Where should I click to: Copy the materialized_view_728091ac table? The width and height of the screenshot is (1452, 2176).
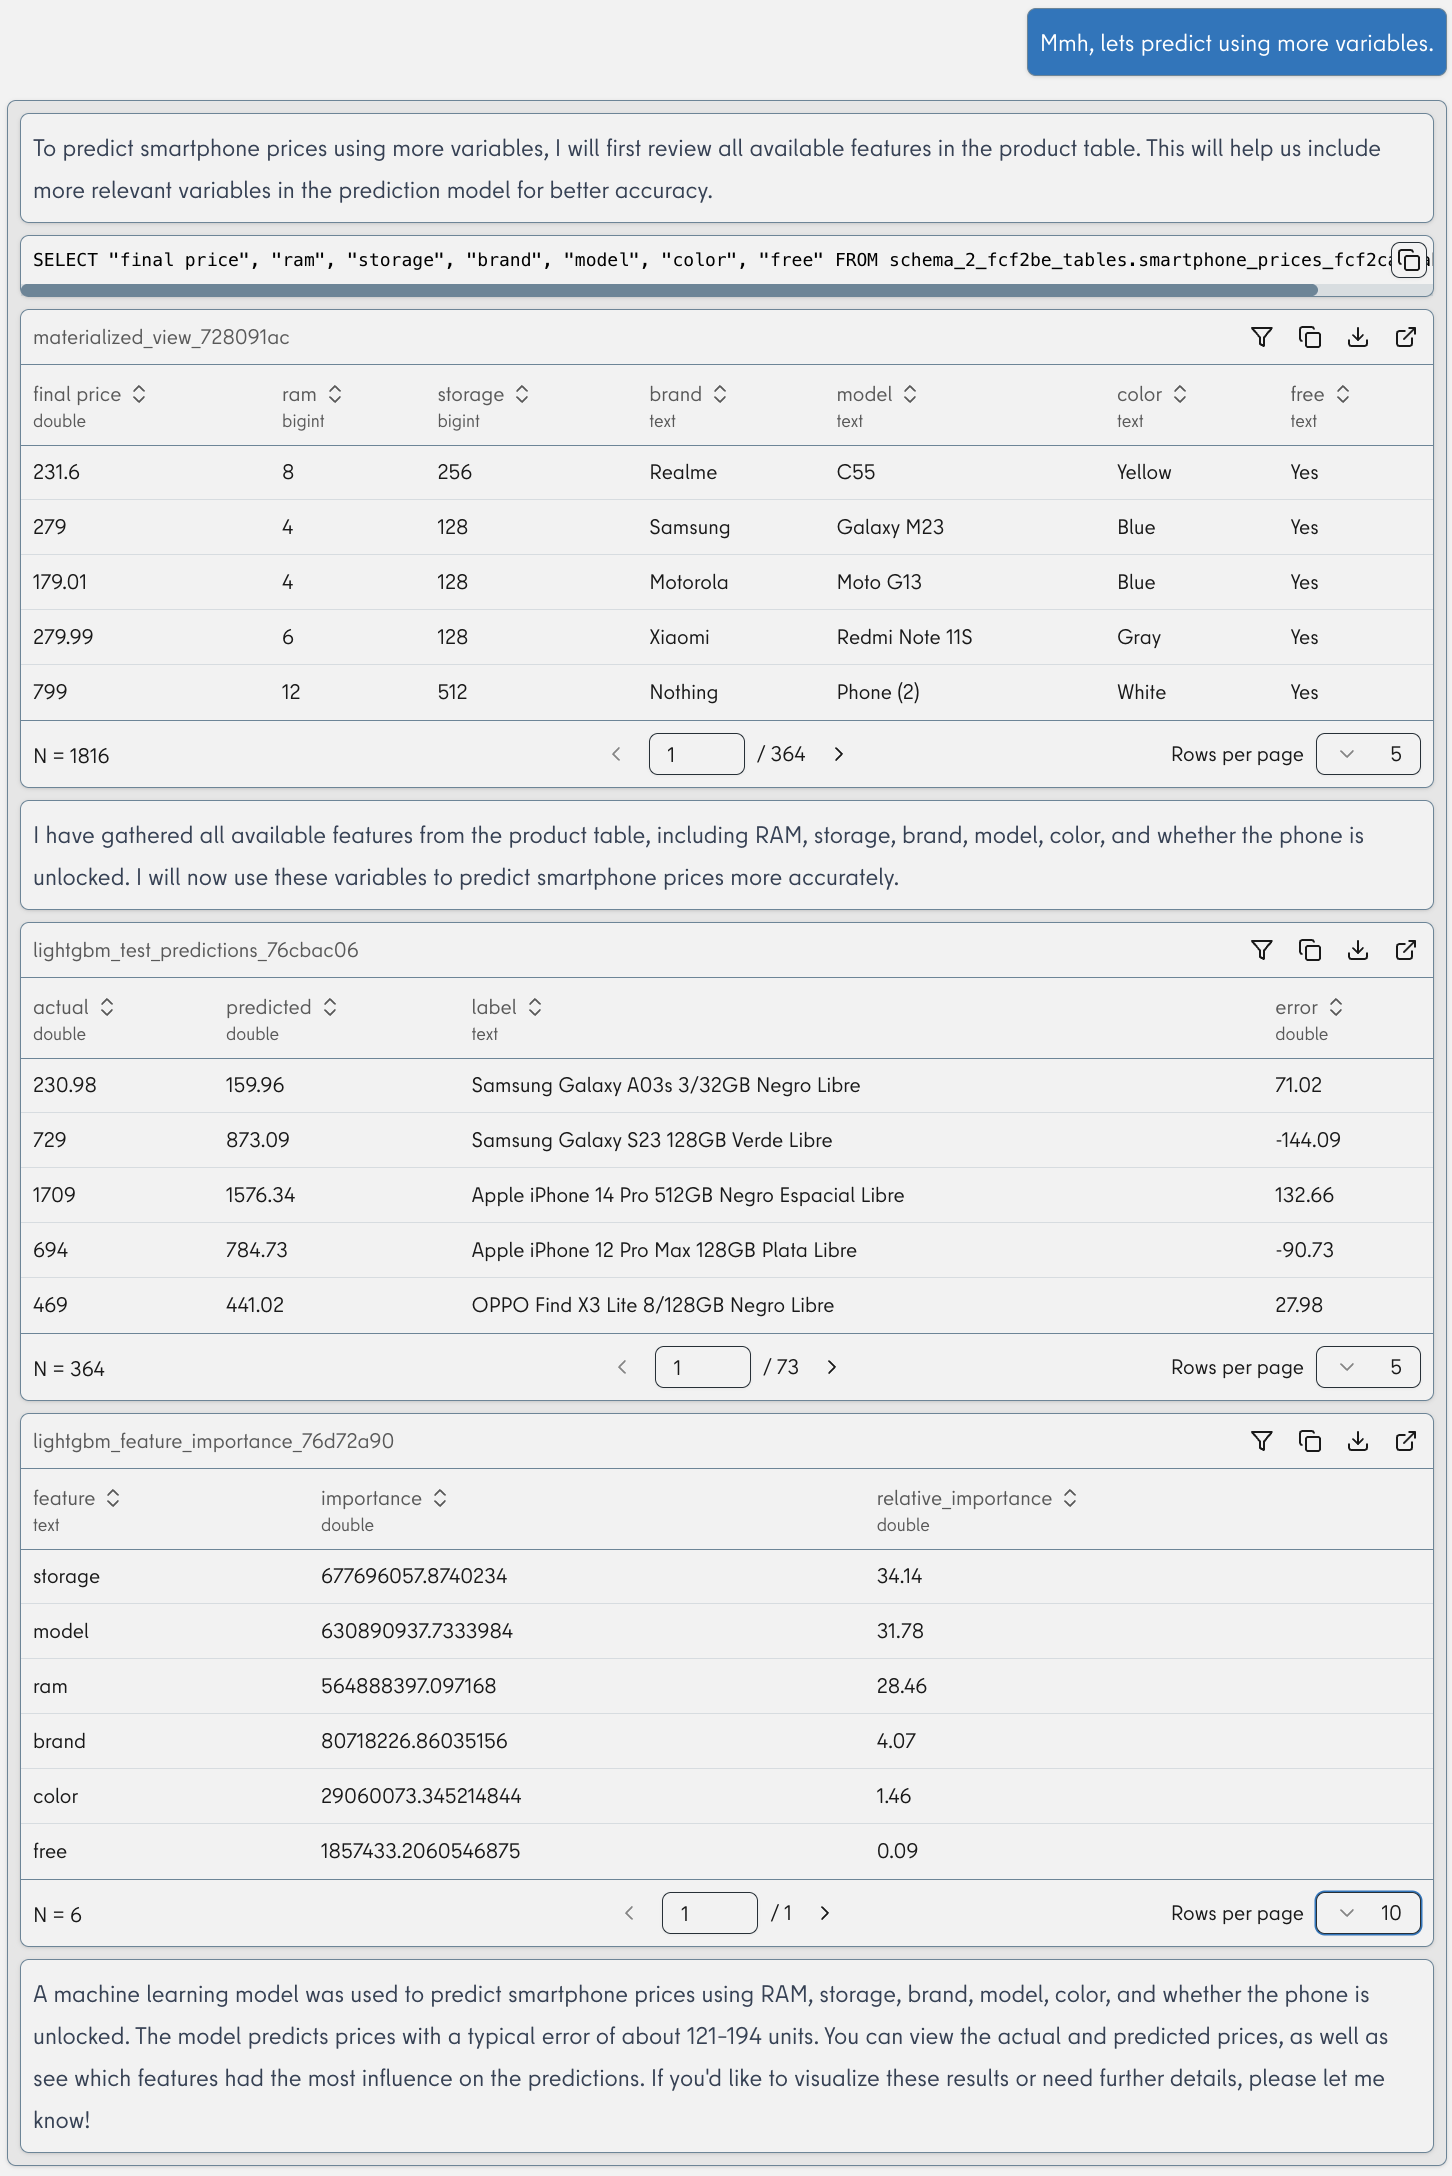tap(1310, 337)
